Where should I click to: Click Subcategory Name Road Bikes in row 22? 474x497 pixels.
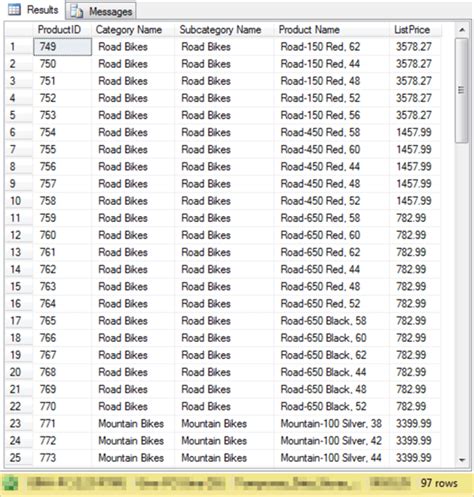click(x=206, y=406)
